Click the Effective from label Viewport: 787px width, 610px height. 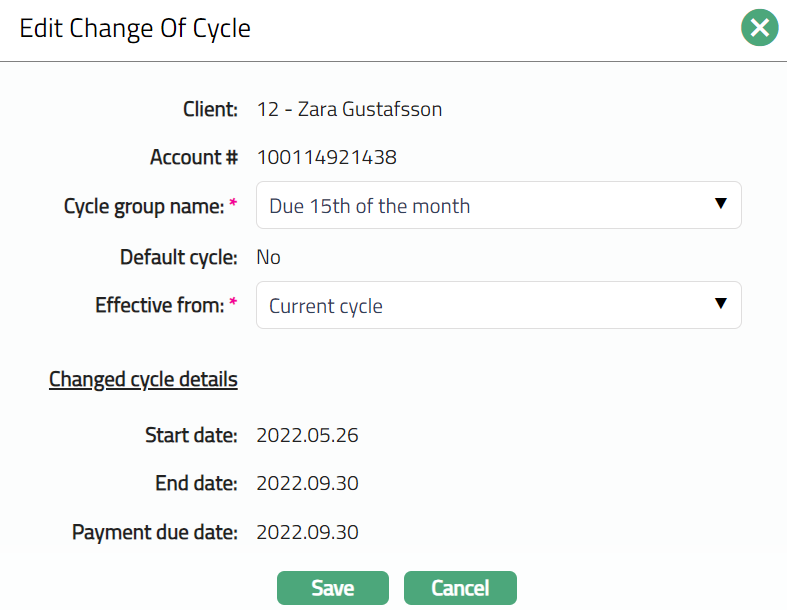point(159,306)
